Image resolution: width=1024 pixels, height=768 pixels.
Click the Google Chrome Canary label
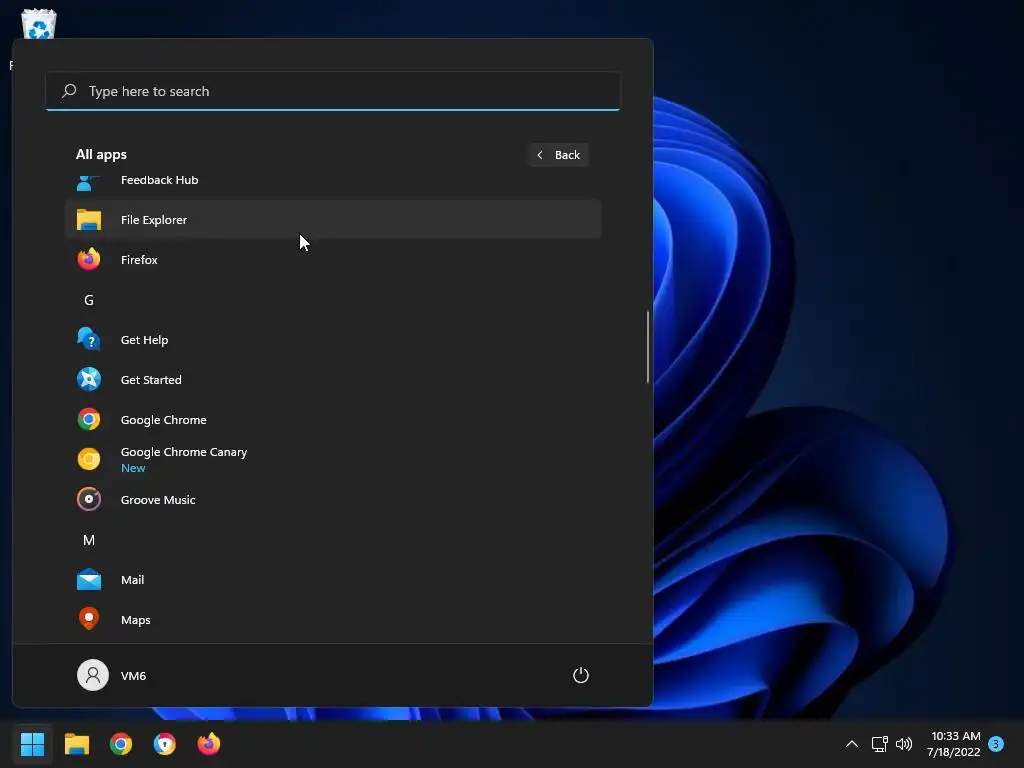[x=184, y=452]
